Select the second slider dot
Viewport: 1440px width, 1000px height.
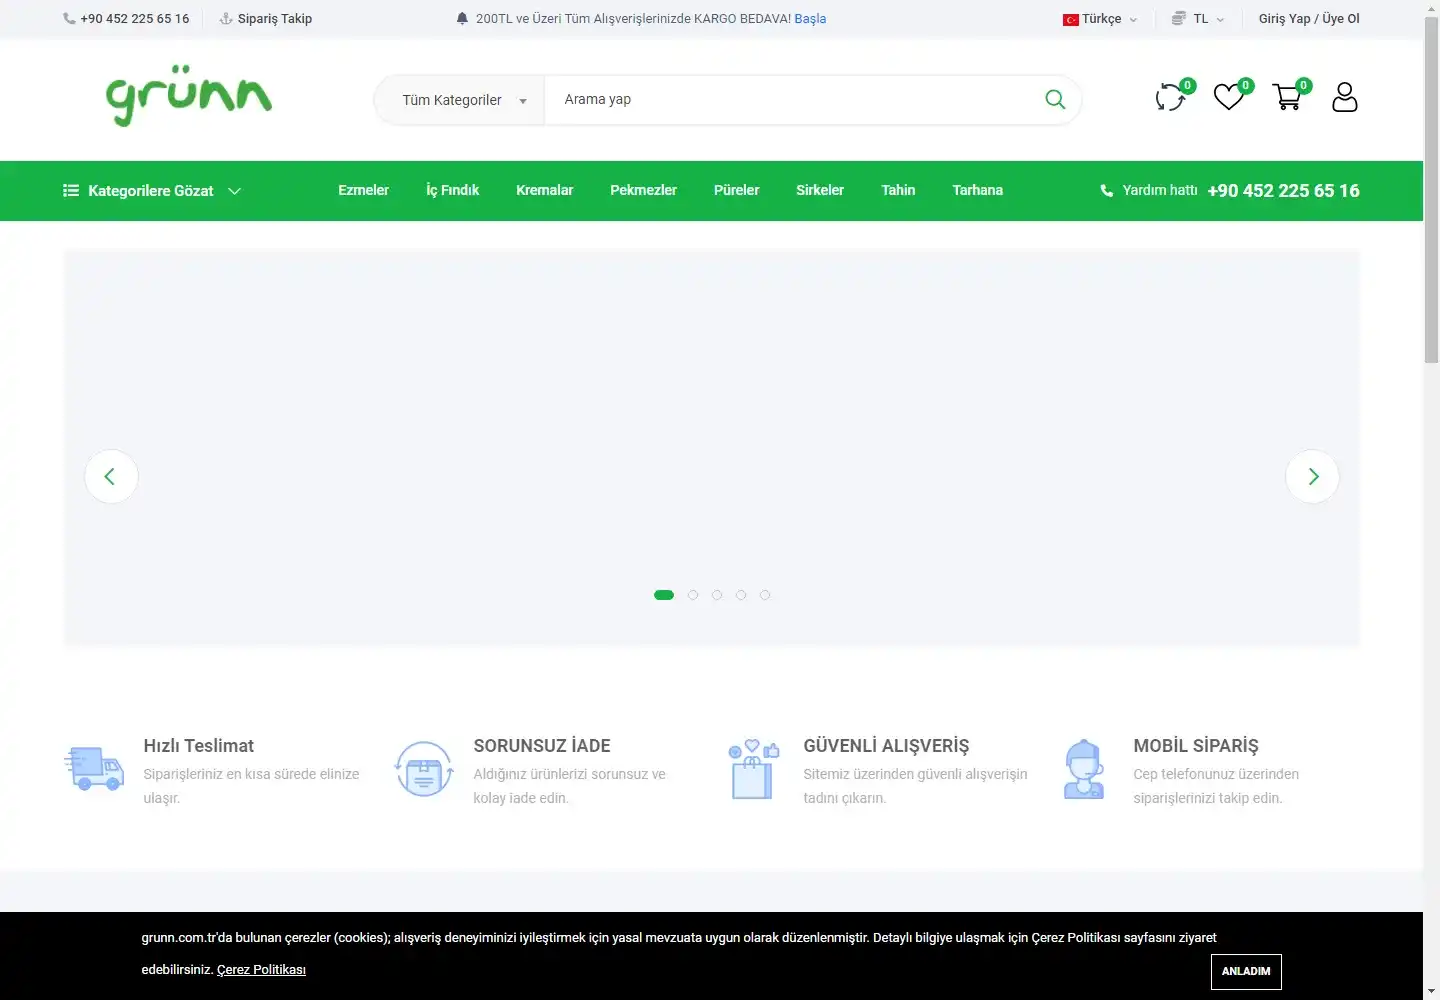pyautogui.click(x=693, y=595)
